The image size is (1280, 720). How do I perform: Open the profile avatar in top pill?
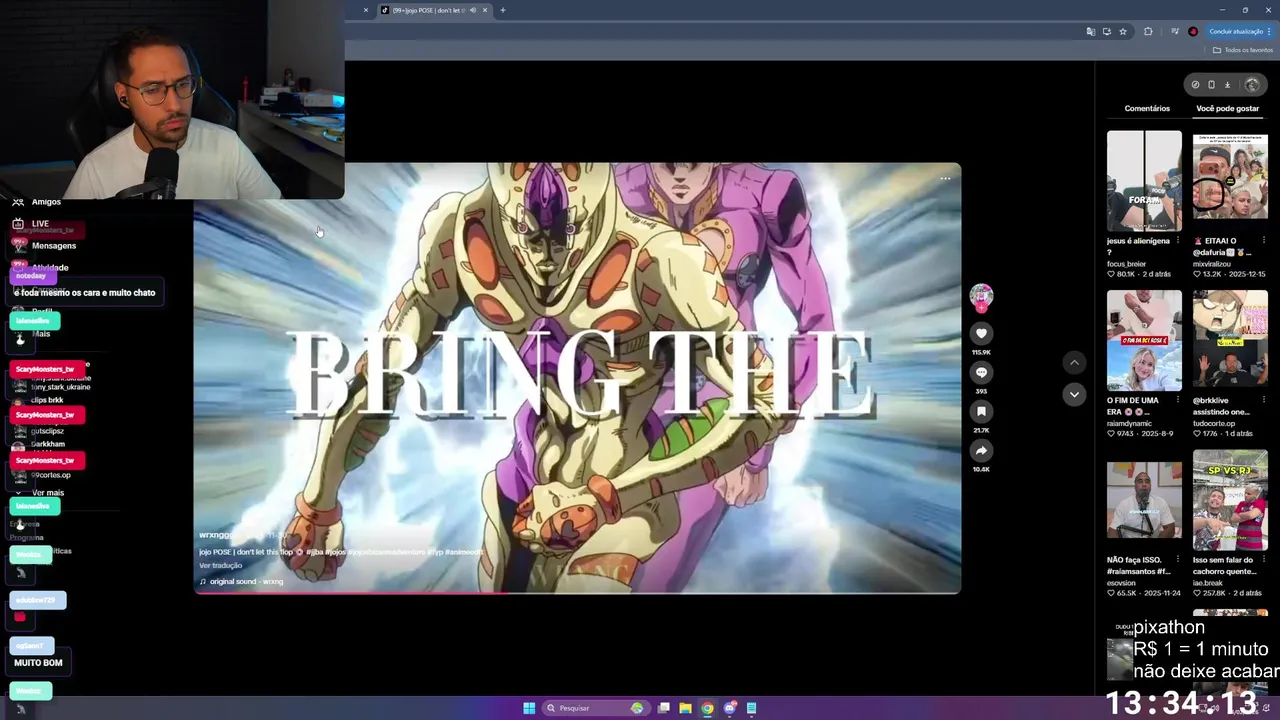(1251, 85)
